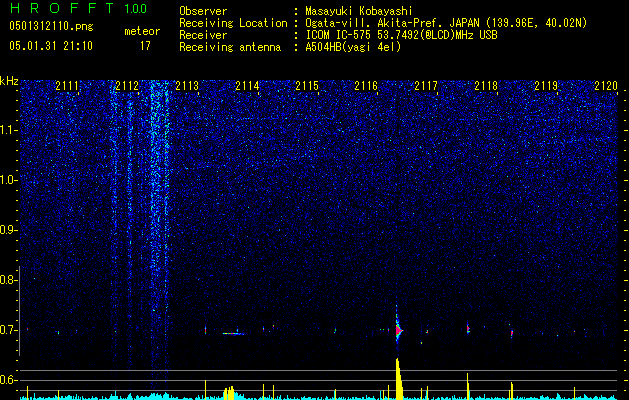Click the Receiving antenna field label
This screenshot has height=400, width=629.
[230, 47]
